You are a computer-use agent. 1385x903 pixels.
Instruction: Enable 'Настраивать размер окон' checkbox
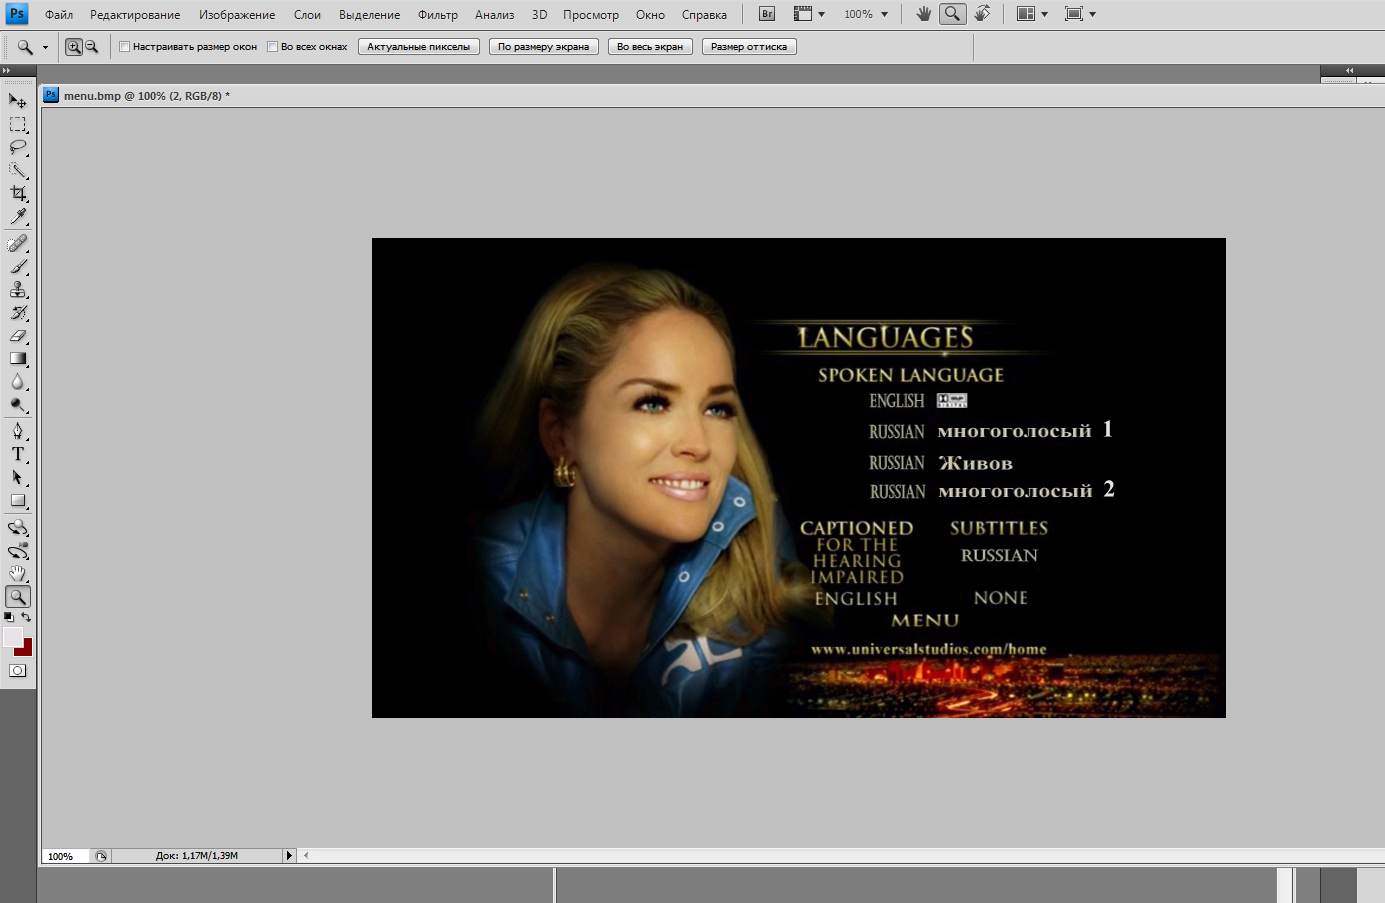pyautogui.click(x=125, y=47)
